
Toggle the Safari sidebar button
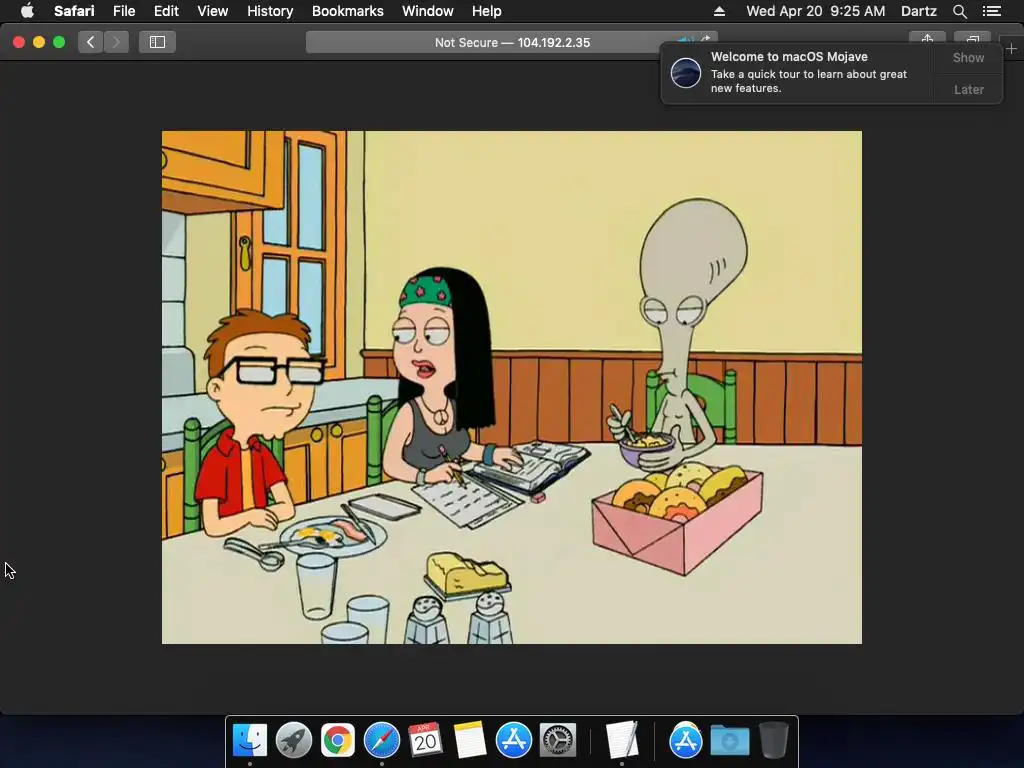[157, 42]
